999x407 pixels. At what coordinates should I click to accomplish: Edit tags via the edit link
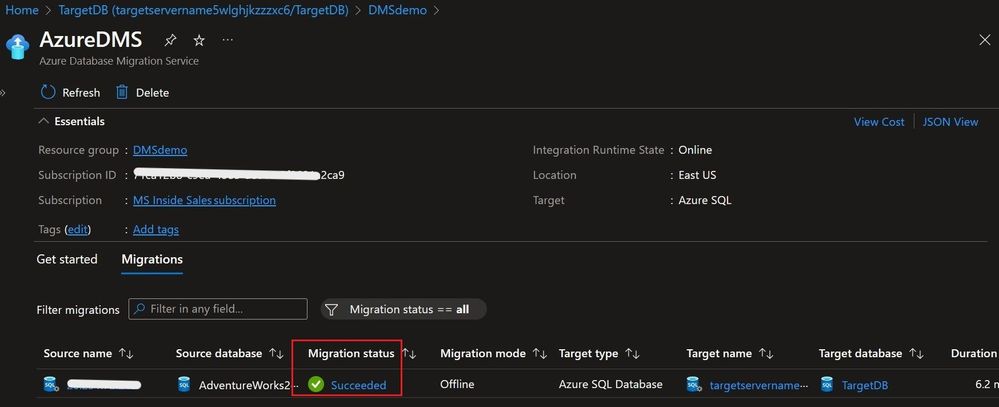78,229
